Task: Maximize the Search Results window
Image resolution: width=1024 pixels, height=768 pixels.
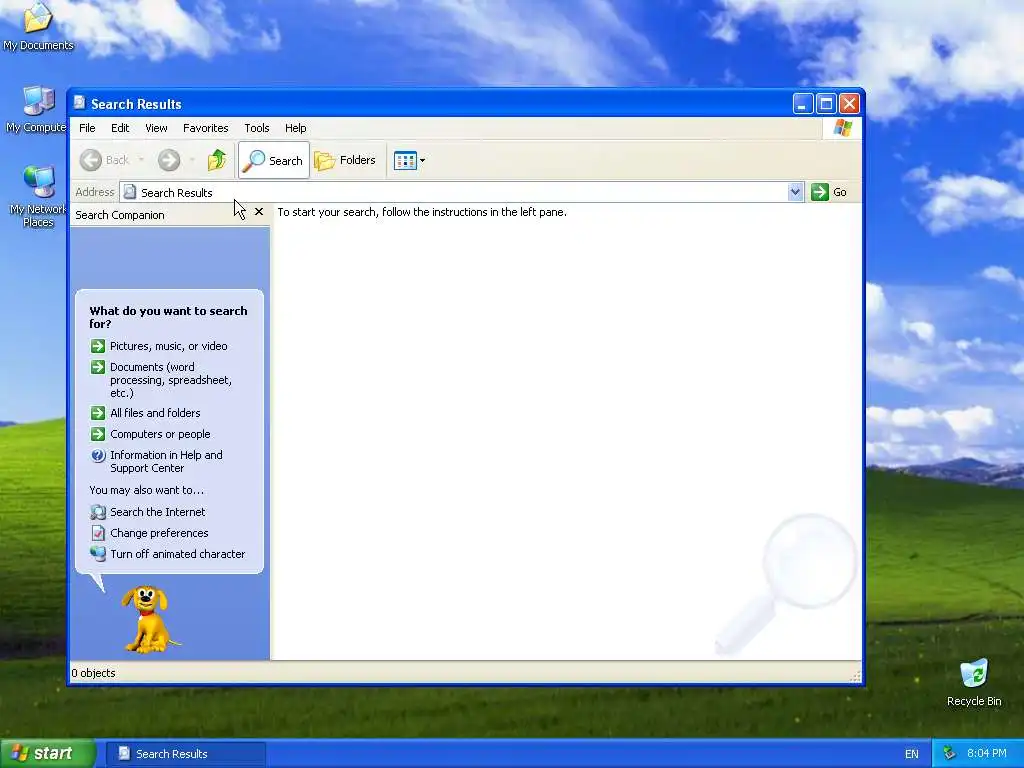Action: coord(826,104)
